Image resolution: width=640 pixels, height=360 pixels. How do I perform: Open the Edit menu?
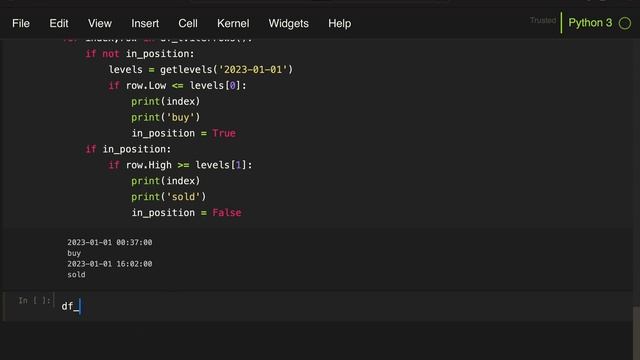(x=59, y=24)
